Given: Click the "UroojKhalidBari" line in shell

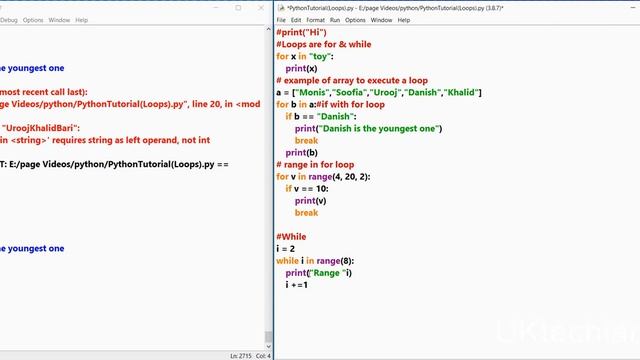Looking at the screenshot, I should 40,128.
